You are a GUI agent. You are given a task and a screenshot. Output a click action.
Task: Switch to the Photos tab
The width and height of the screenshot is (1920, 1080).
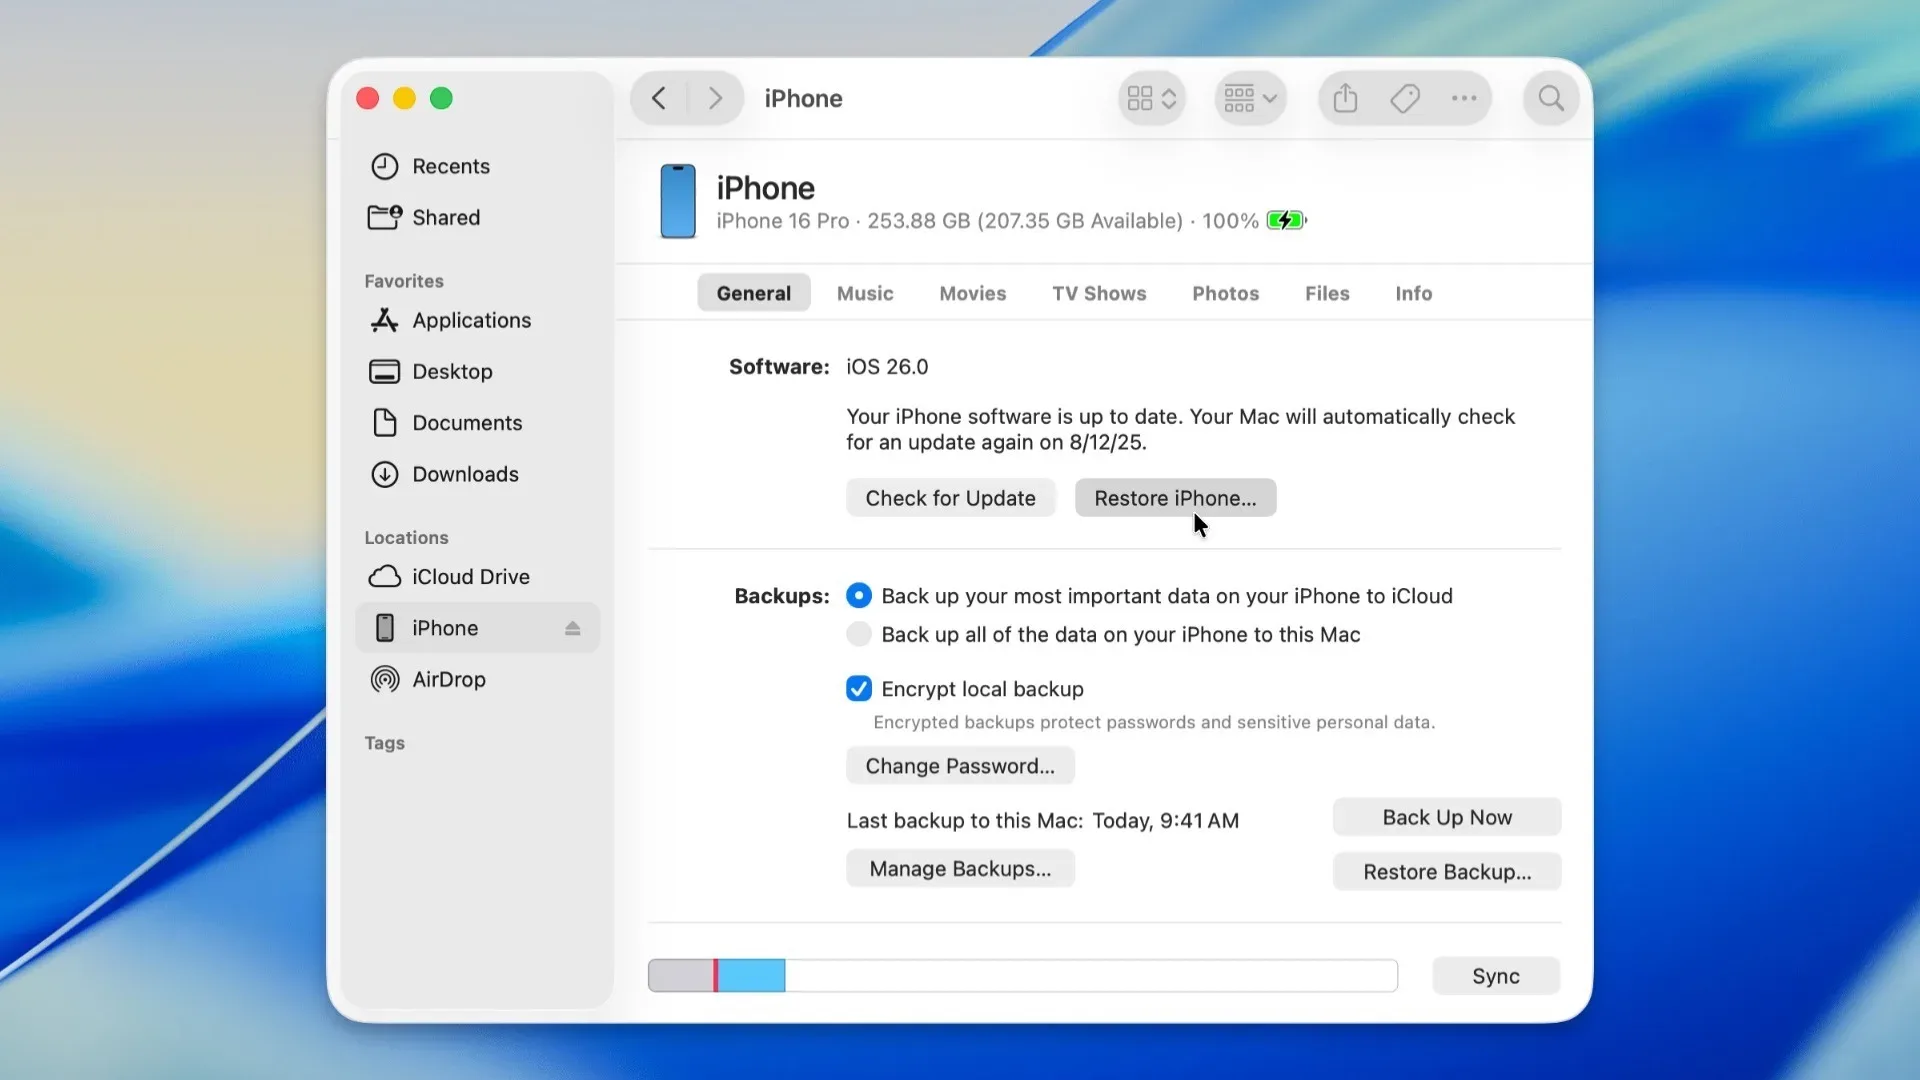tap(1225, 293)
